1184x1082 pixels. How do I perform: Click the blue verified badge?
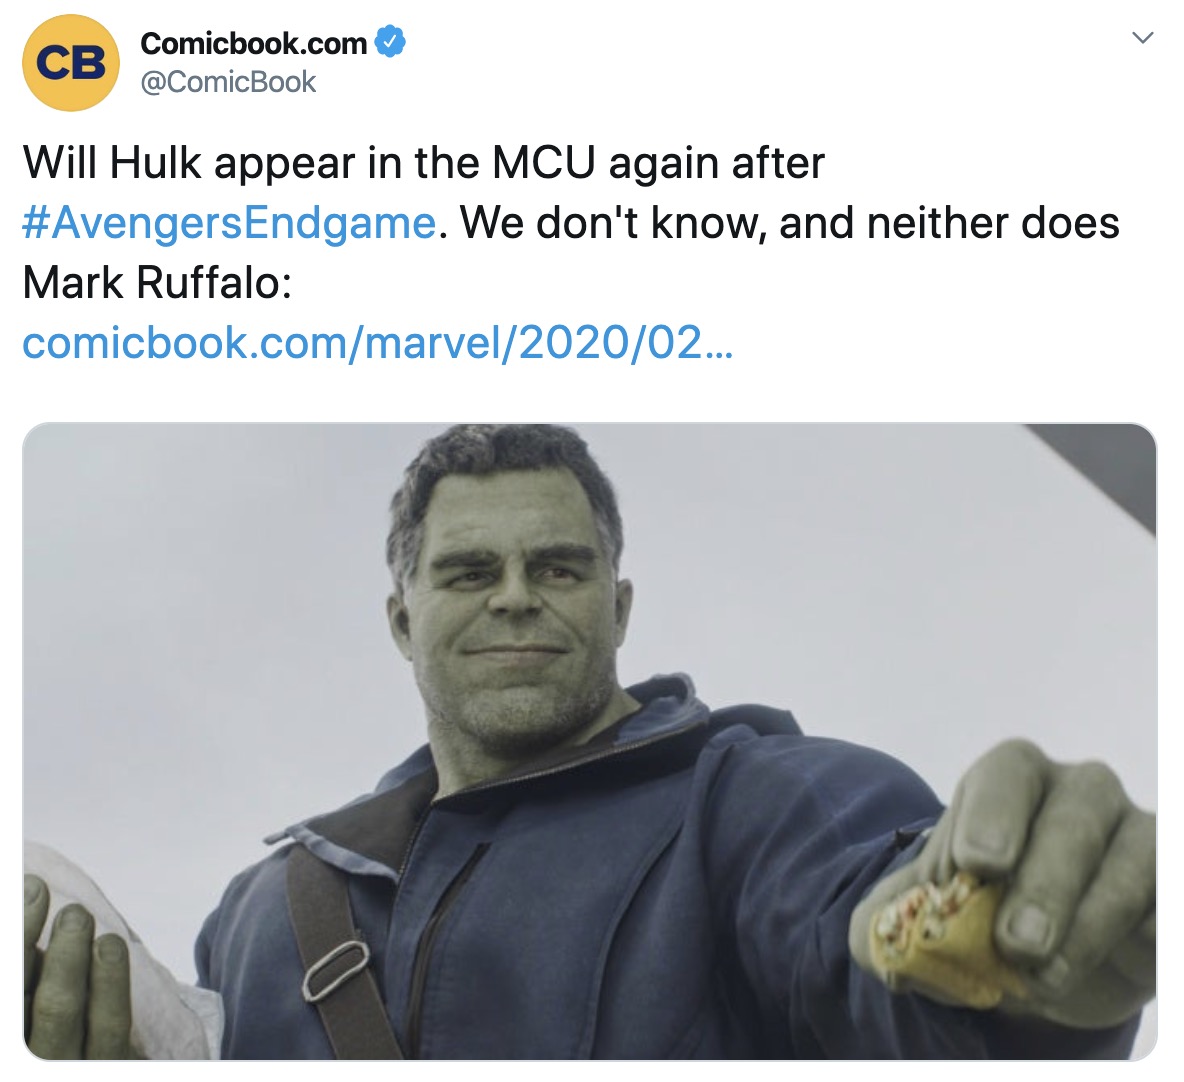pyautogui.click(x=390, y=42)
